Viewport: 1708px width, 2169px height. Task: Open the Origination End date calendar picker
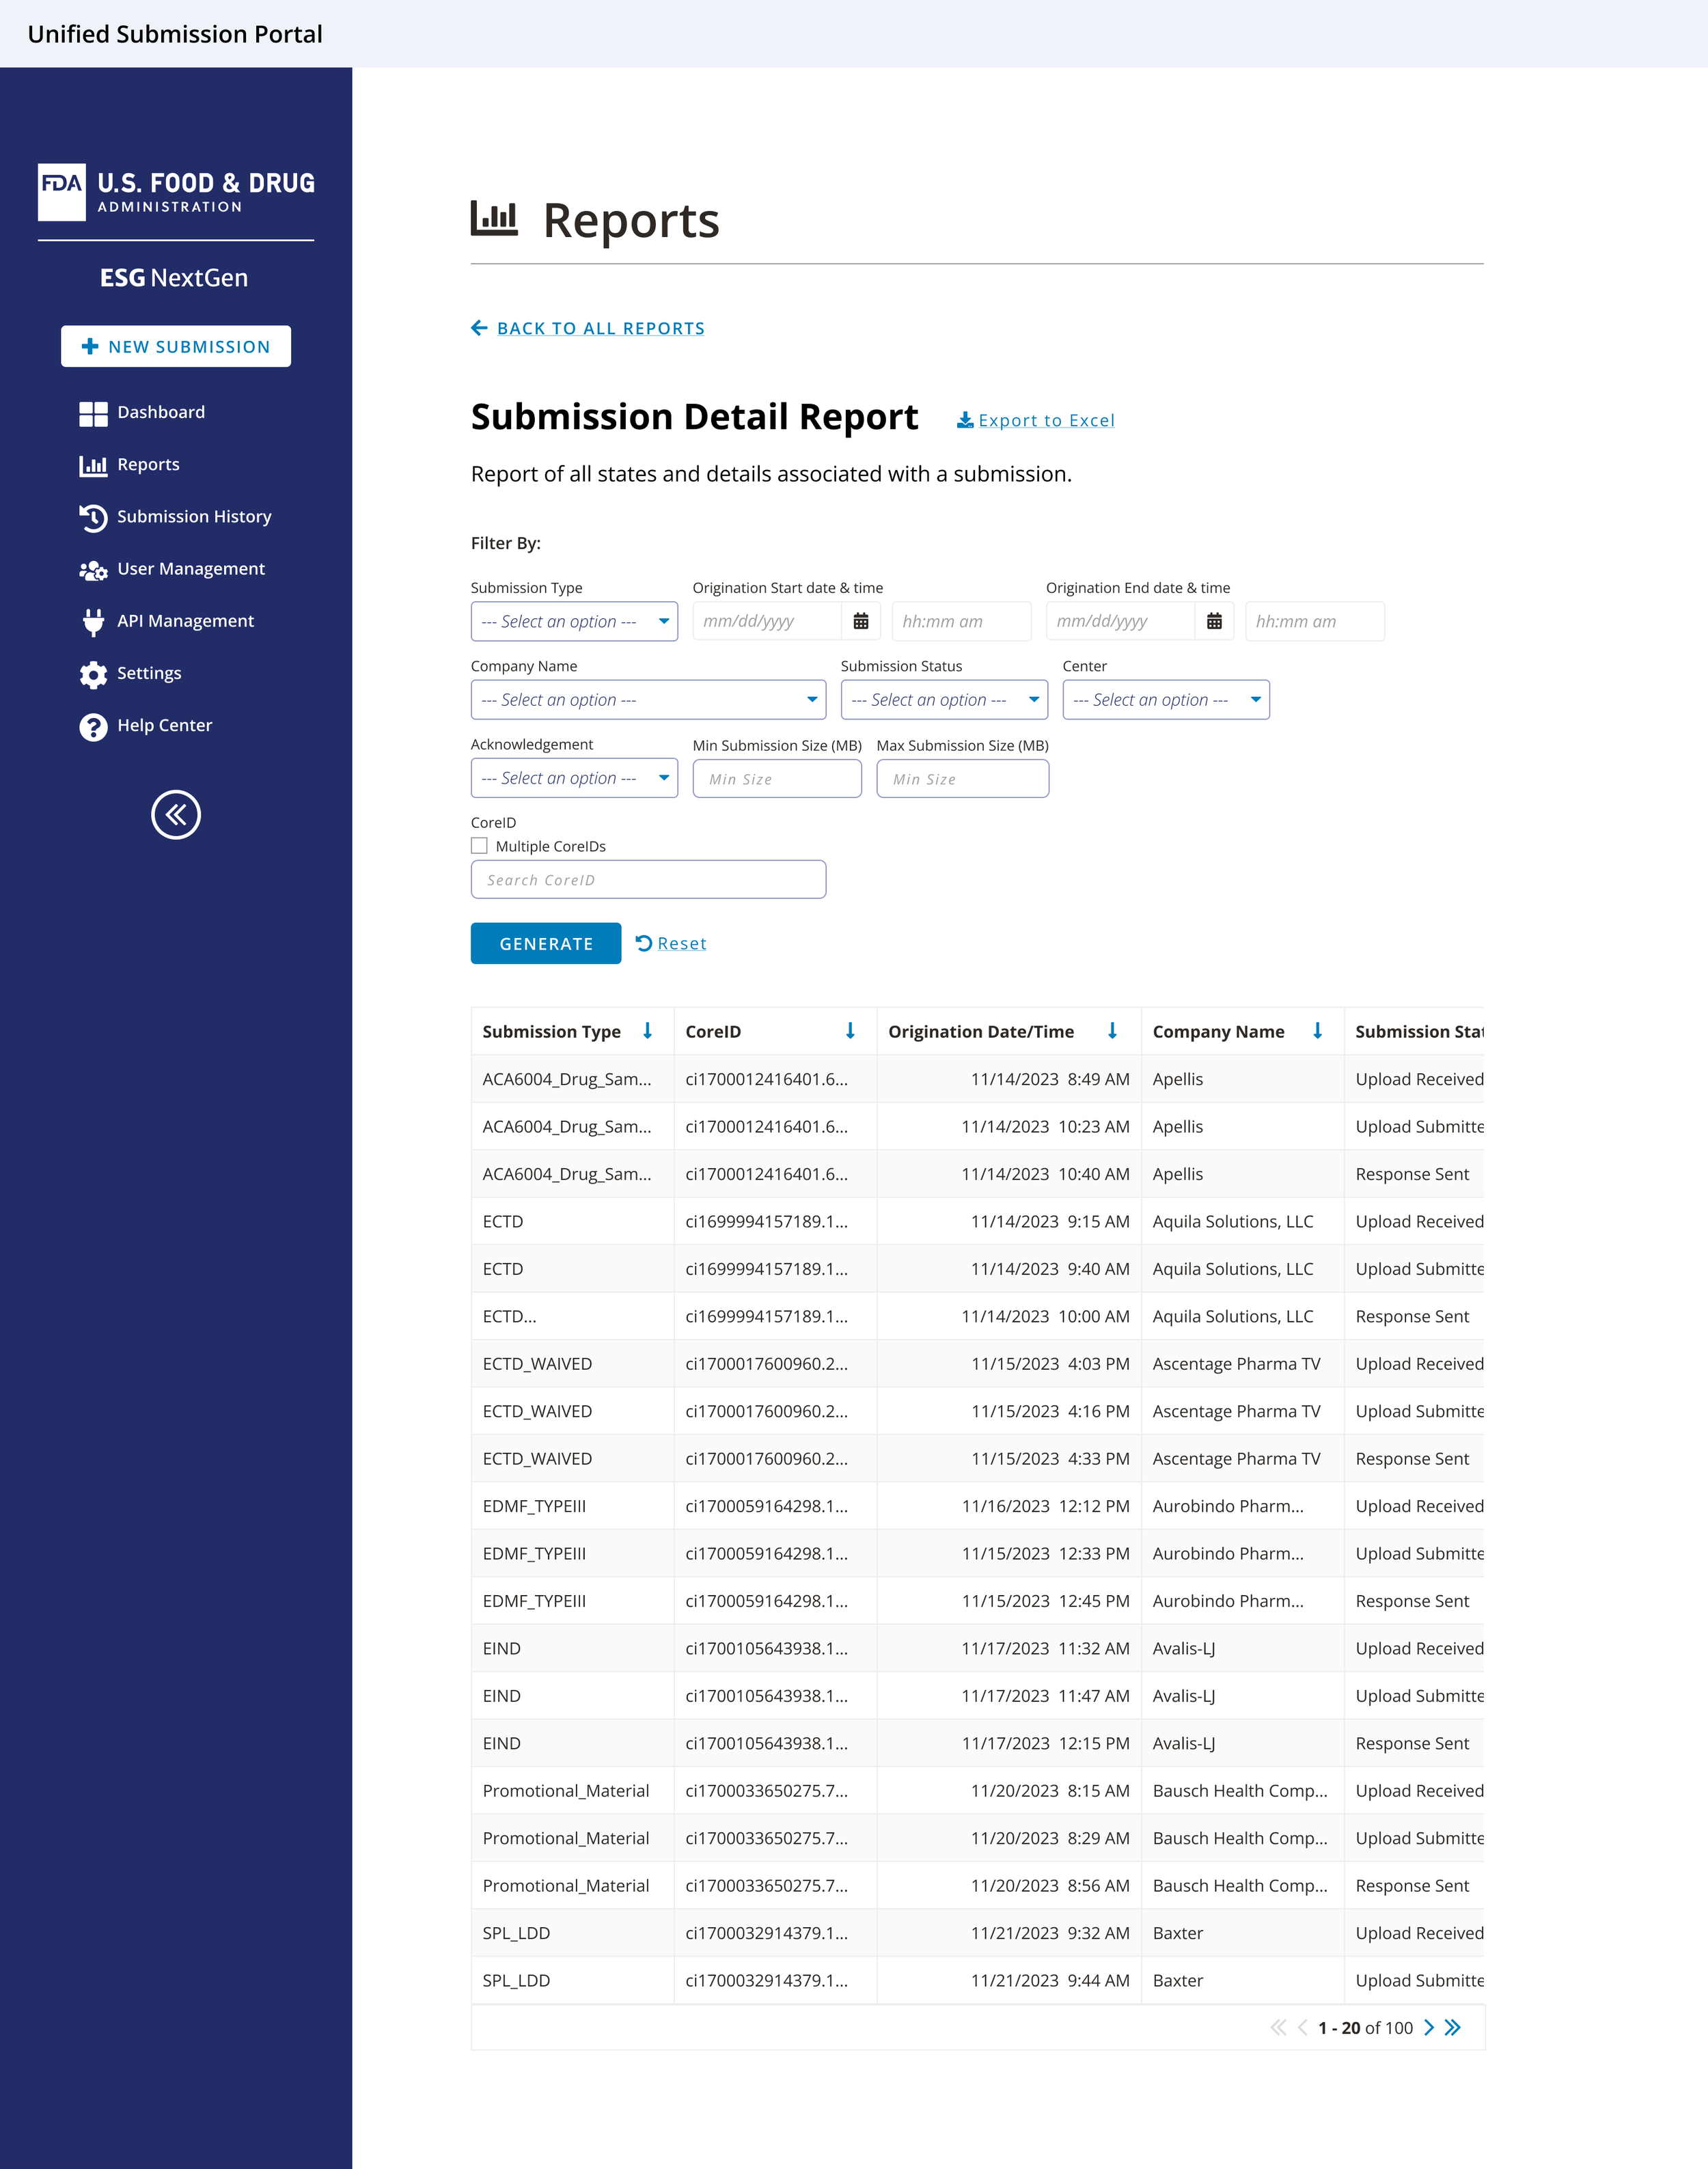pos(1214,621)
